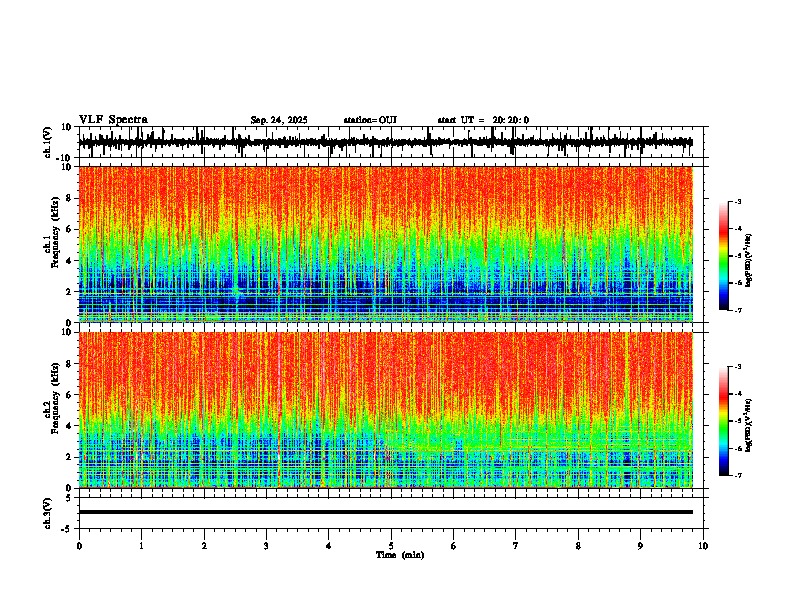
Task: Click the "Time (min)" x-axis label
Action: pos(400,555)
